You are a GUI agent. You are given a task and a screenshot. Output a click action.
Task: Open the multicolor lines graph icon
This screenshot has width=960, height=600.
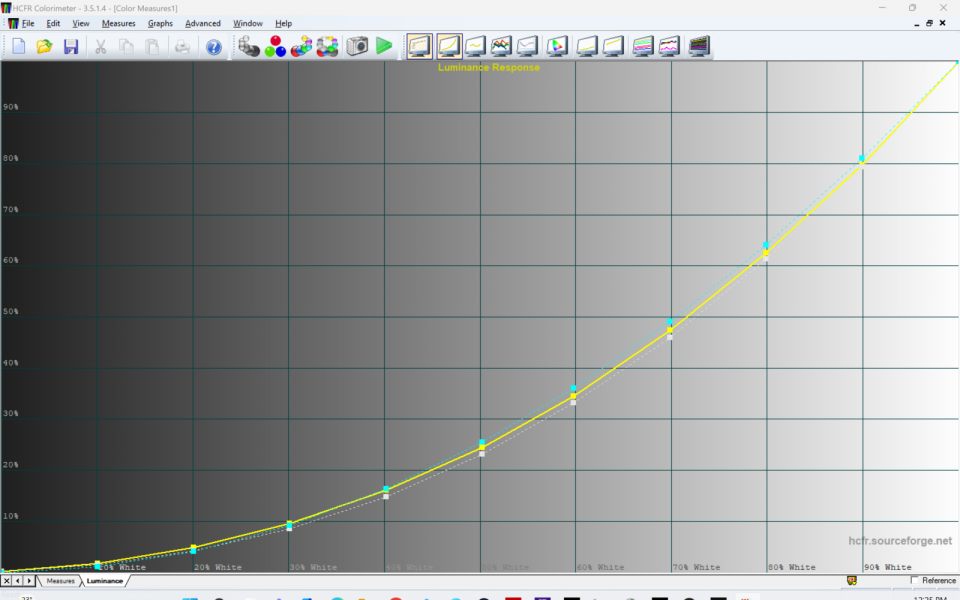coord(643,47)
